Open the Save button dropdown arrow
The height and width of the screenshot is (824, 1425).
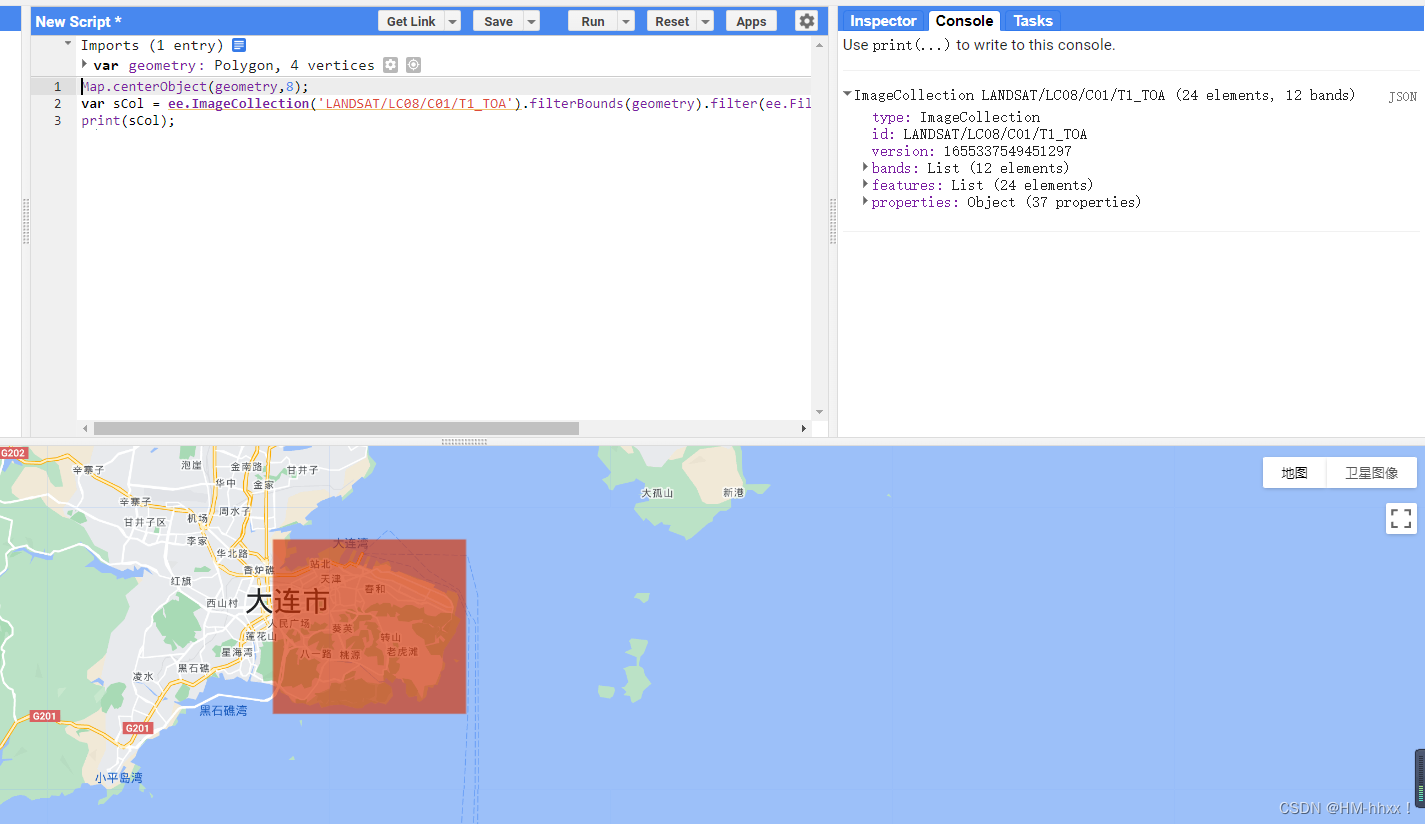coord(531,20)
